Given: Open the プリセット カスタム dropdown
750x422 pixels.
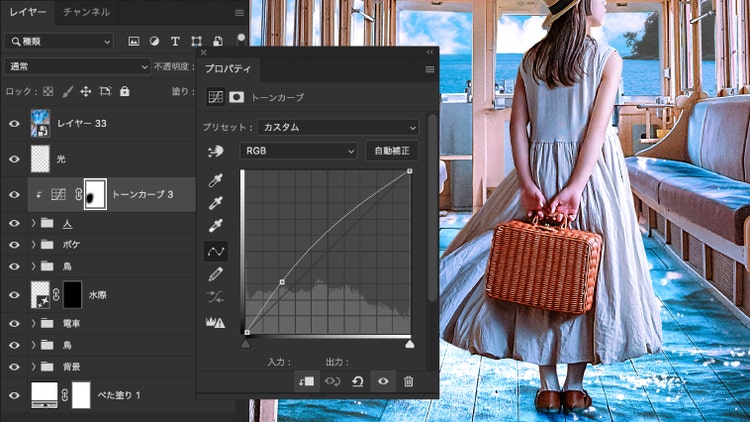Looking at the screenshot, I should point(338,127).
